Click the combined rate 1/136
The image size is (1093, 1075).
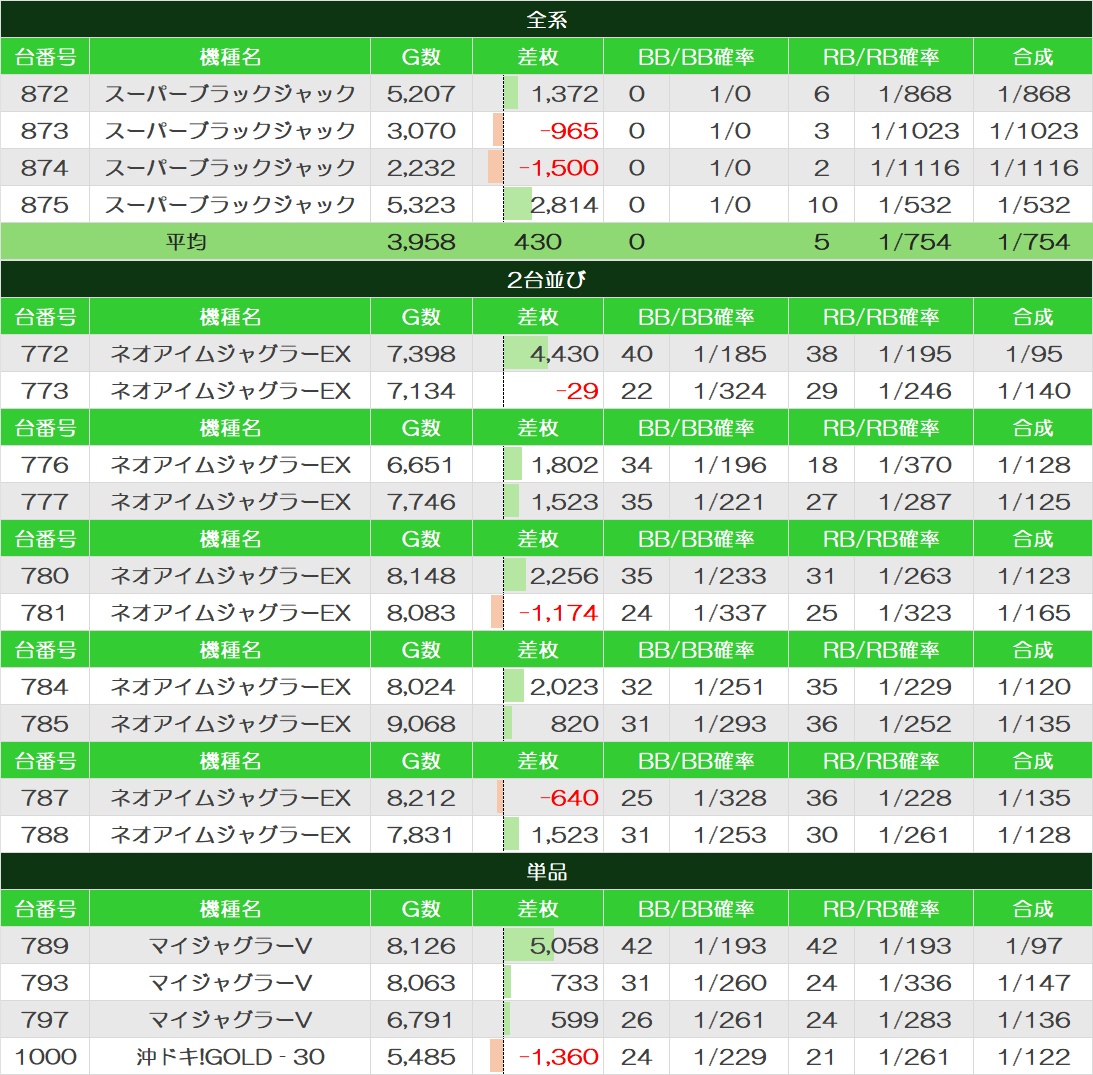tap(1034, 1019)
